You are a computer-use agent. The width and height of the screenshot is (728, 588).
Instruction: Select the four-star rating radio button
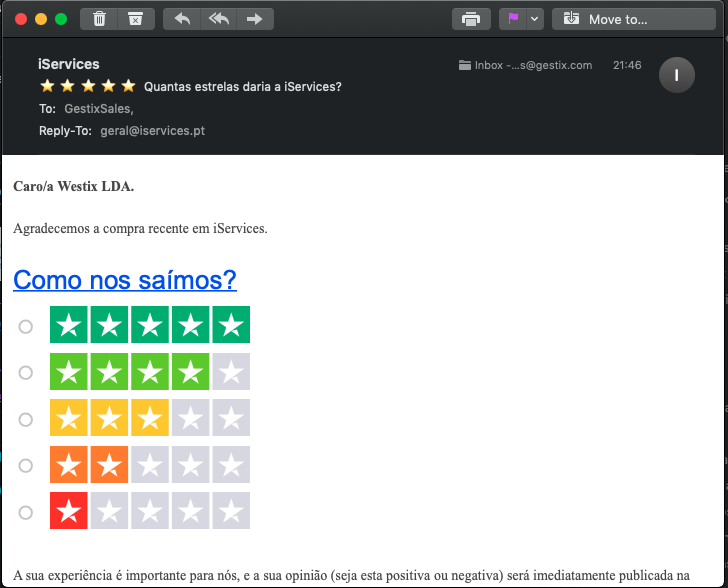26,372
